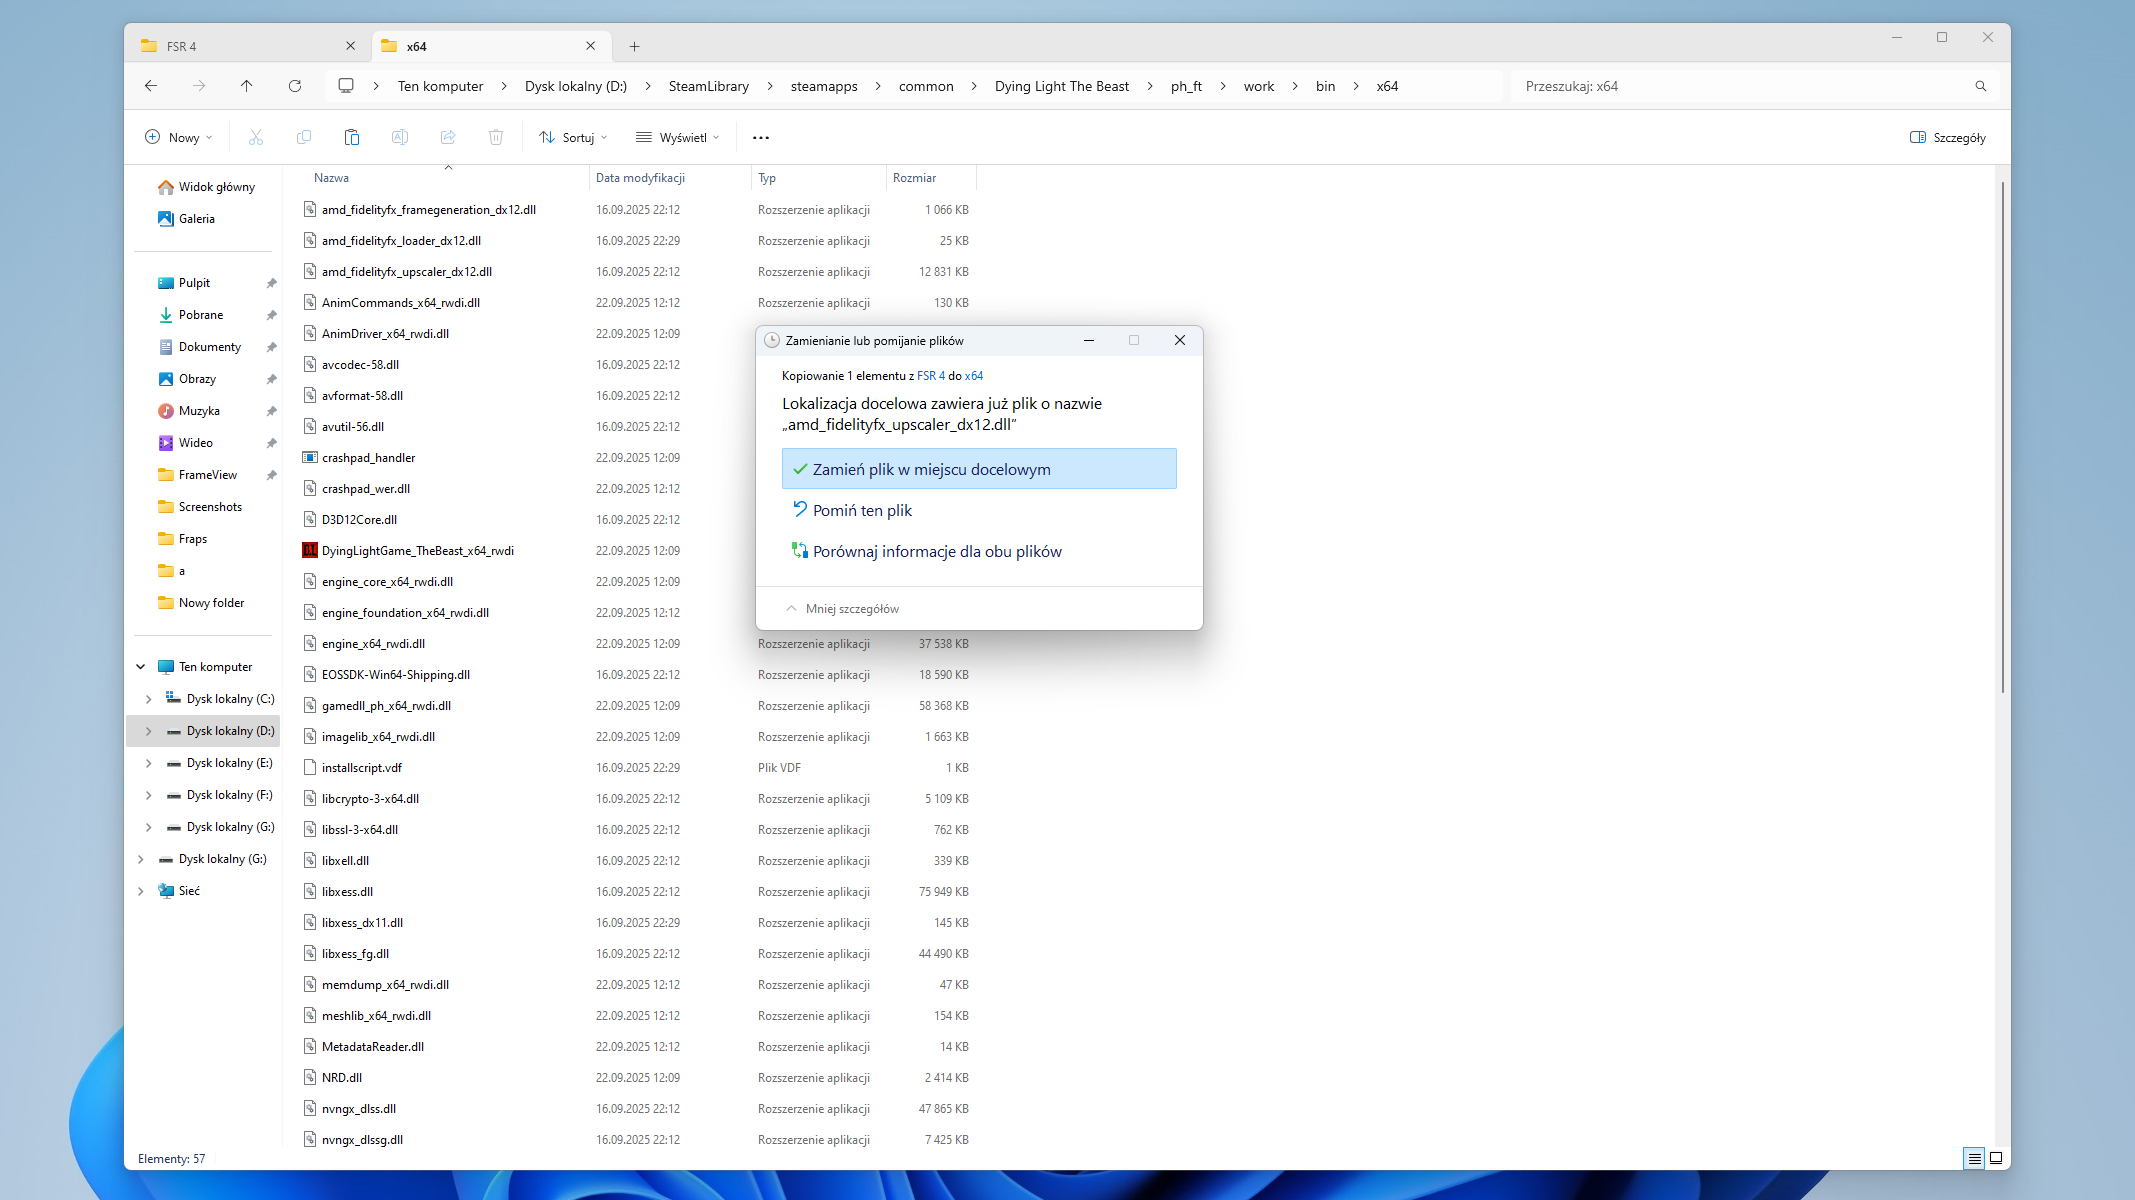
Task: Add a new tab with plus
Action: tap(634, 46)
